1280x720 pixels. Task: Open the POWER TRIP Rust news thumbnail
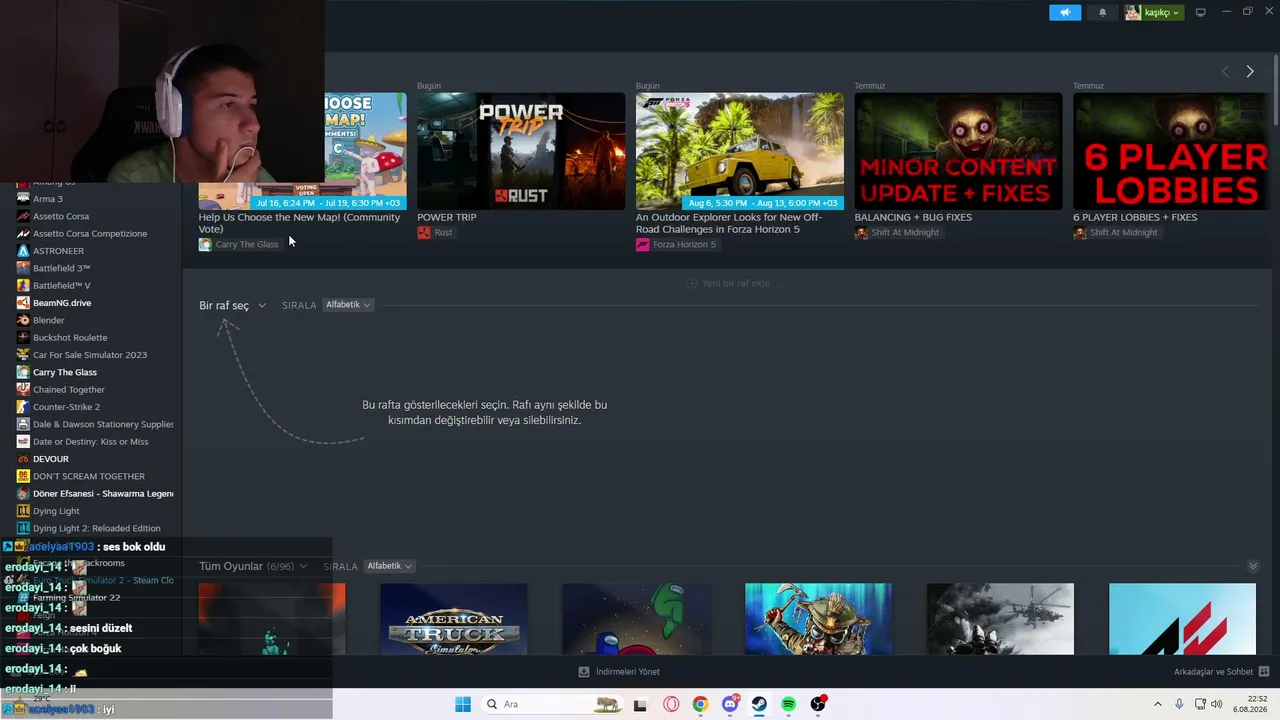(x=521, y=151)
